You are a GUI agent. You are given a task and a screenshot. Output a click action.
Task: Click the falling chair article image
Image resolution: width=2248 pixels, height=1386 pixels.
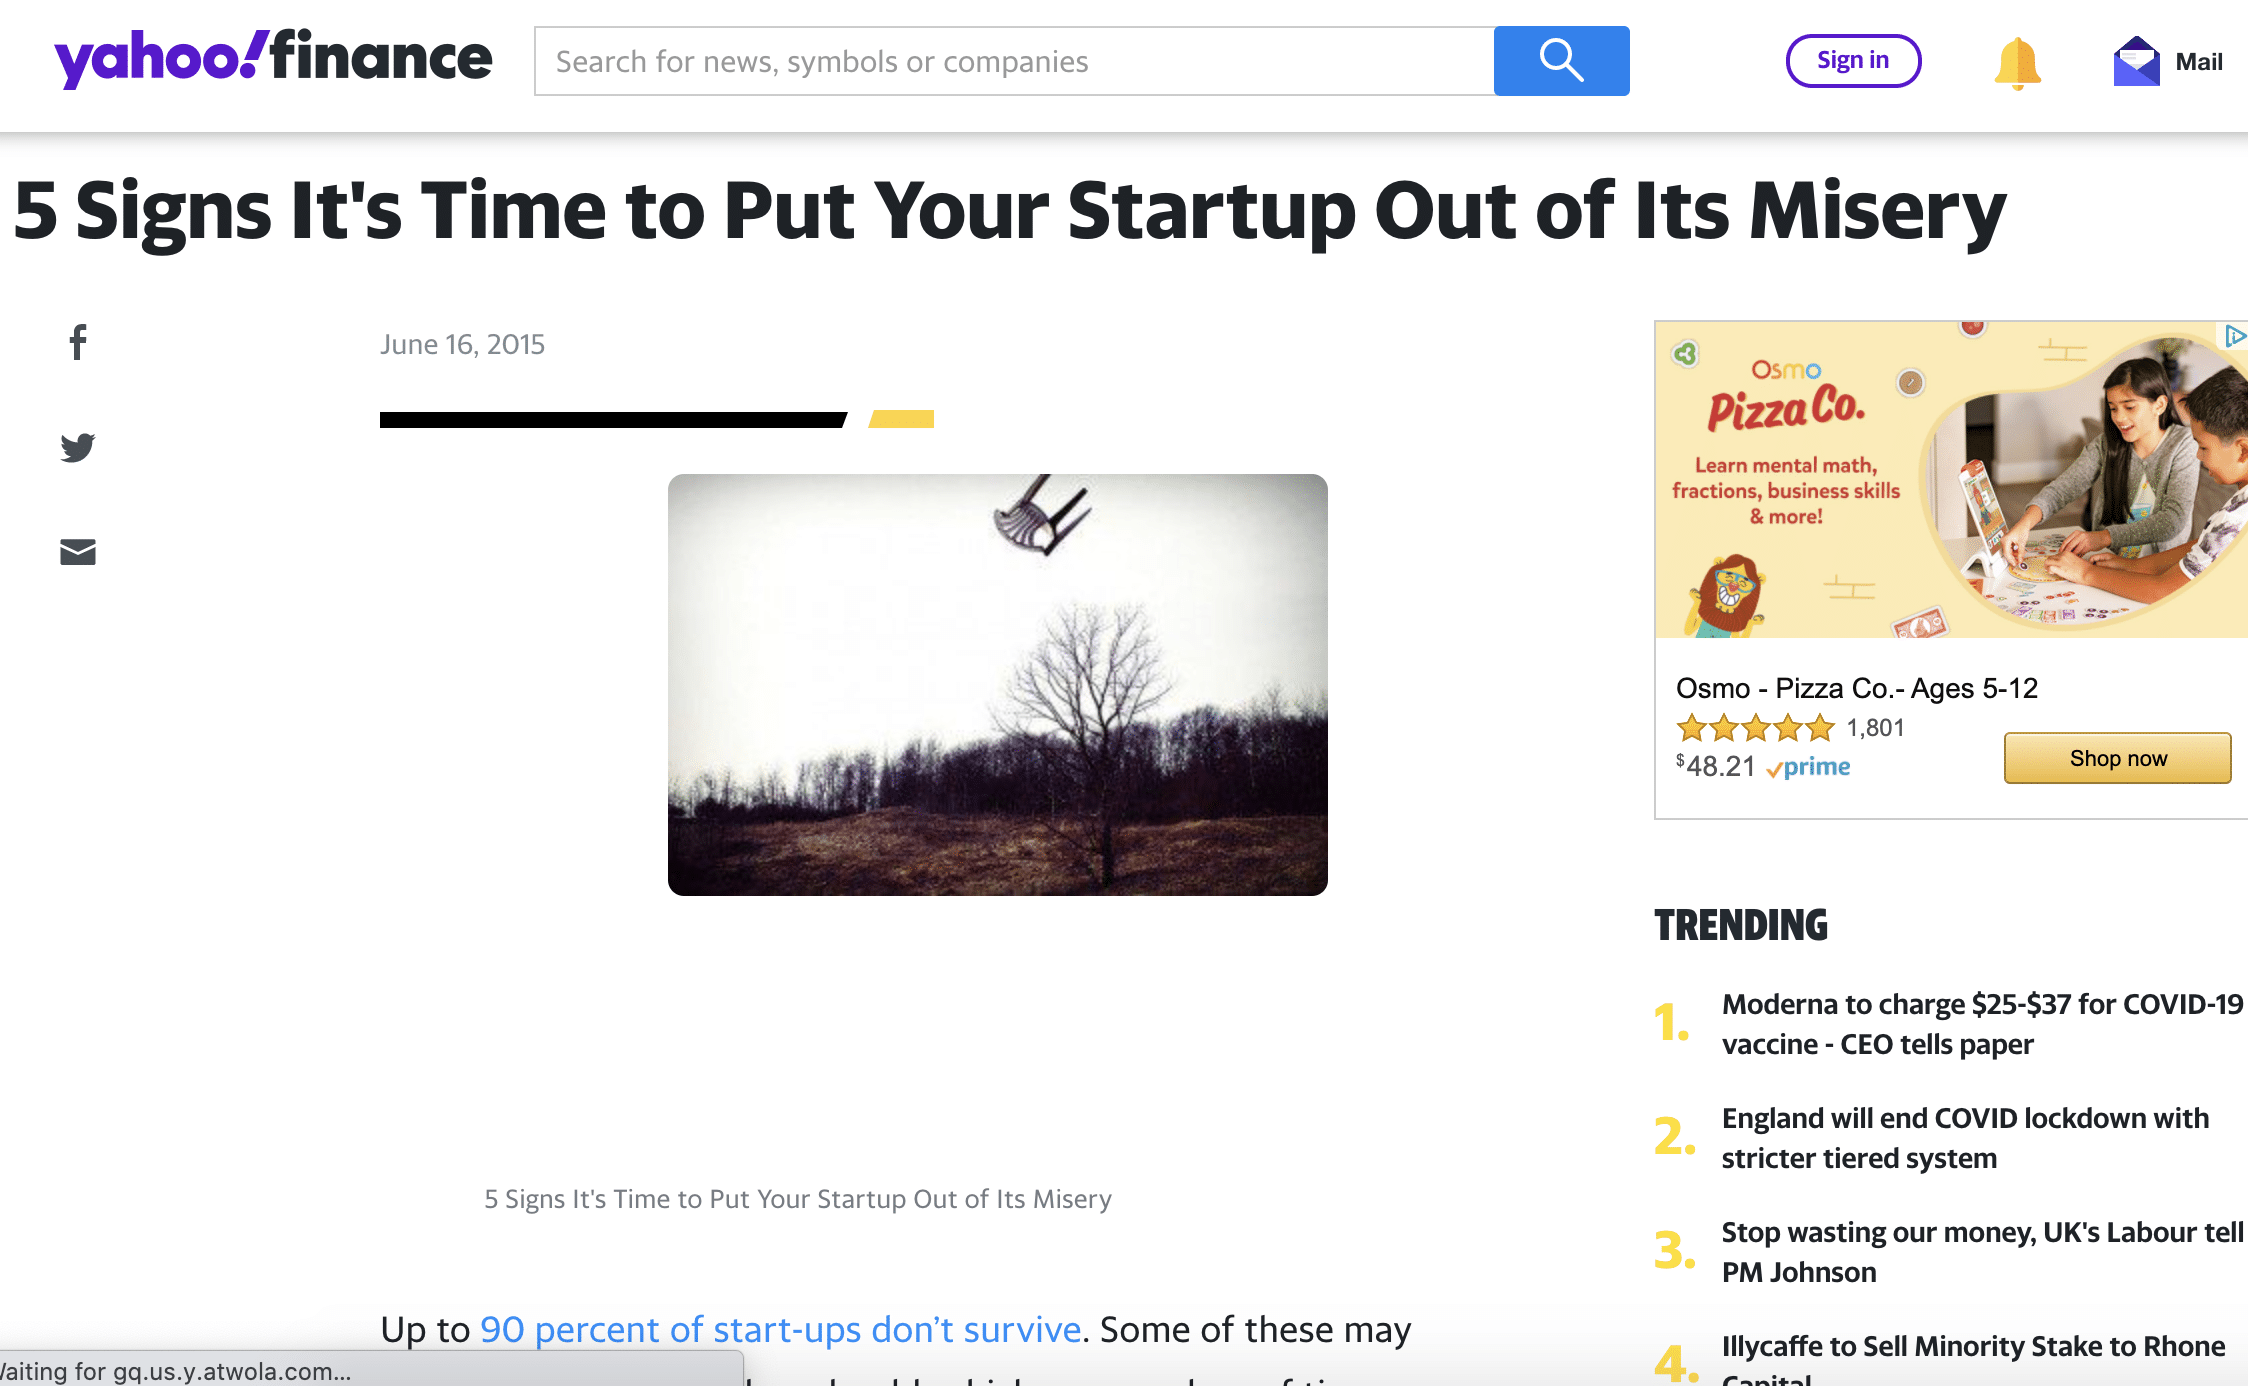click(x=997, y=684)
